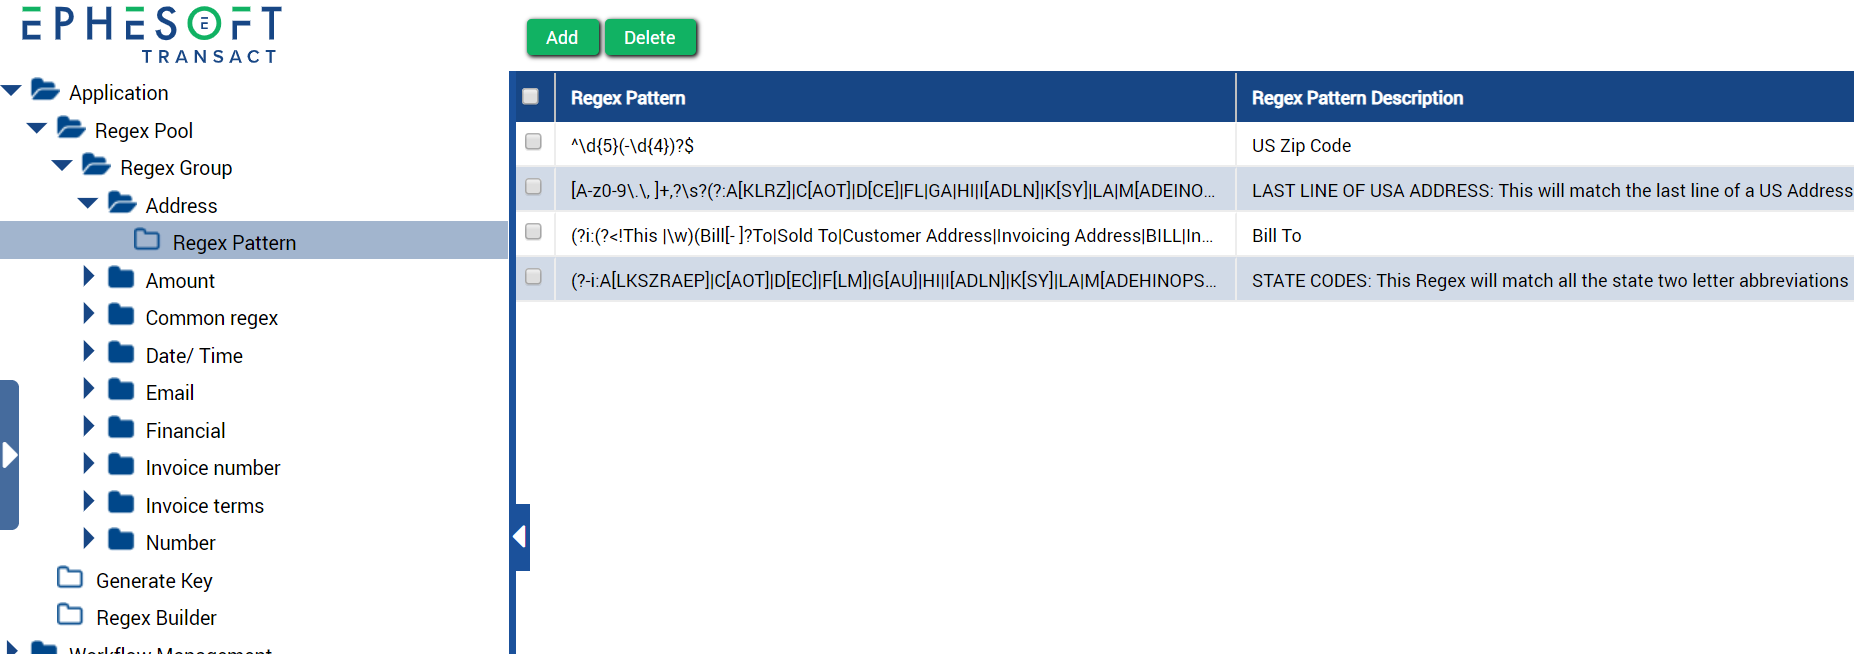Click the Regex Builder folder icon
This screenshot has height=654, width=1854.
click(x=70, y=615)
